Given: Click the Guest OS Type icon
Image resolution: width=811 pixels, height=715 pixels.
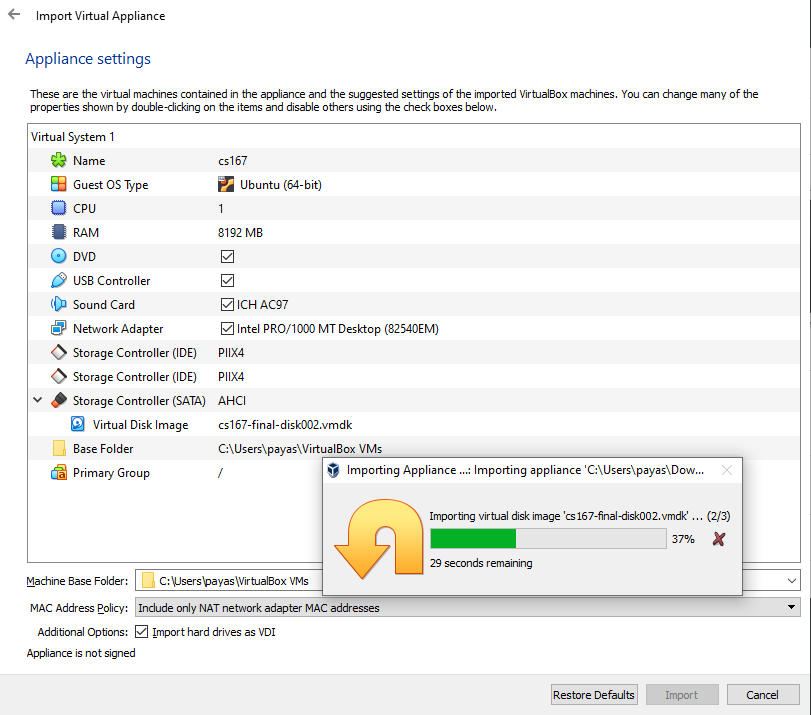Looking at the screenshot, I should (x=58, y=184).
